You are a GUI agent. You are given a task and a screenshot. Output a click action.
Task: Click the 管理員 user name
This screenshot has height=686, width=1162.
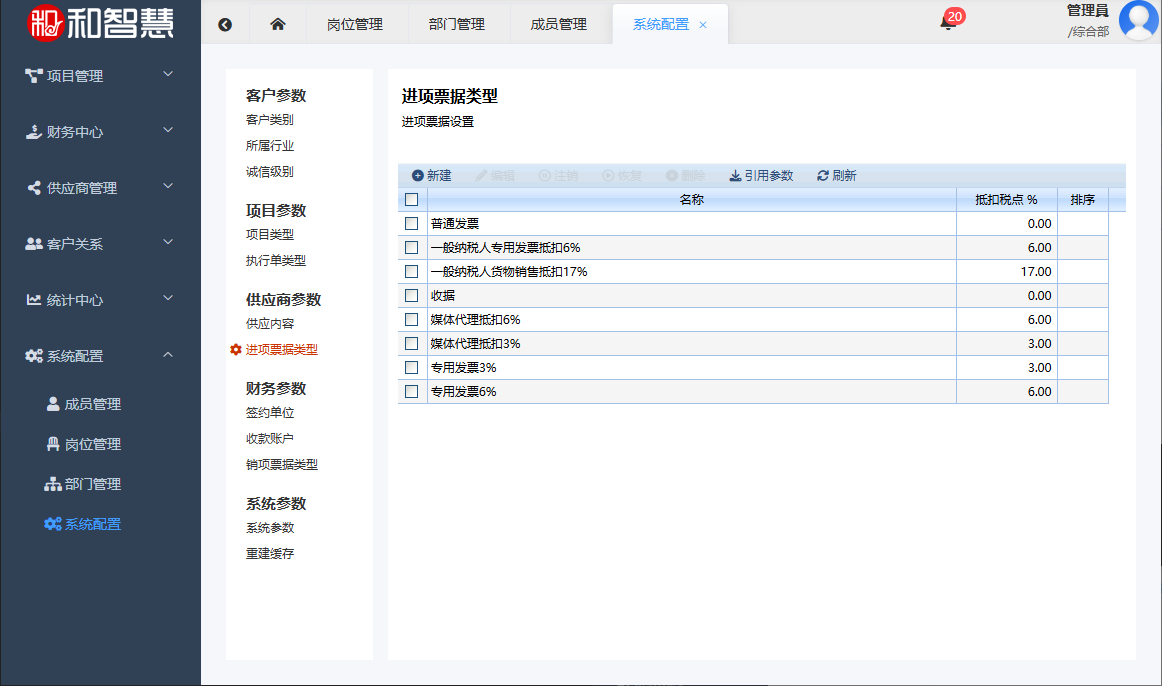pyautogui.click(x=1087, y=10)
